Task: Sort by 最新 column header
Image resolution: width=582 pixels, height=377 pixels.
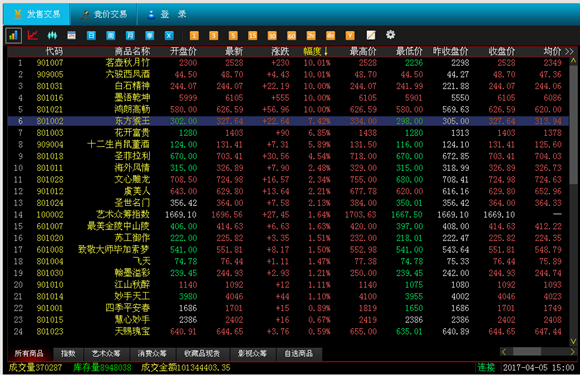Action: pos(234,52)
